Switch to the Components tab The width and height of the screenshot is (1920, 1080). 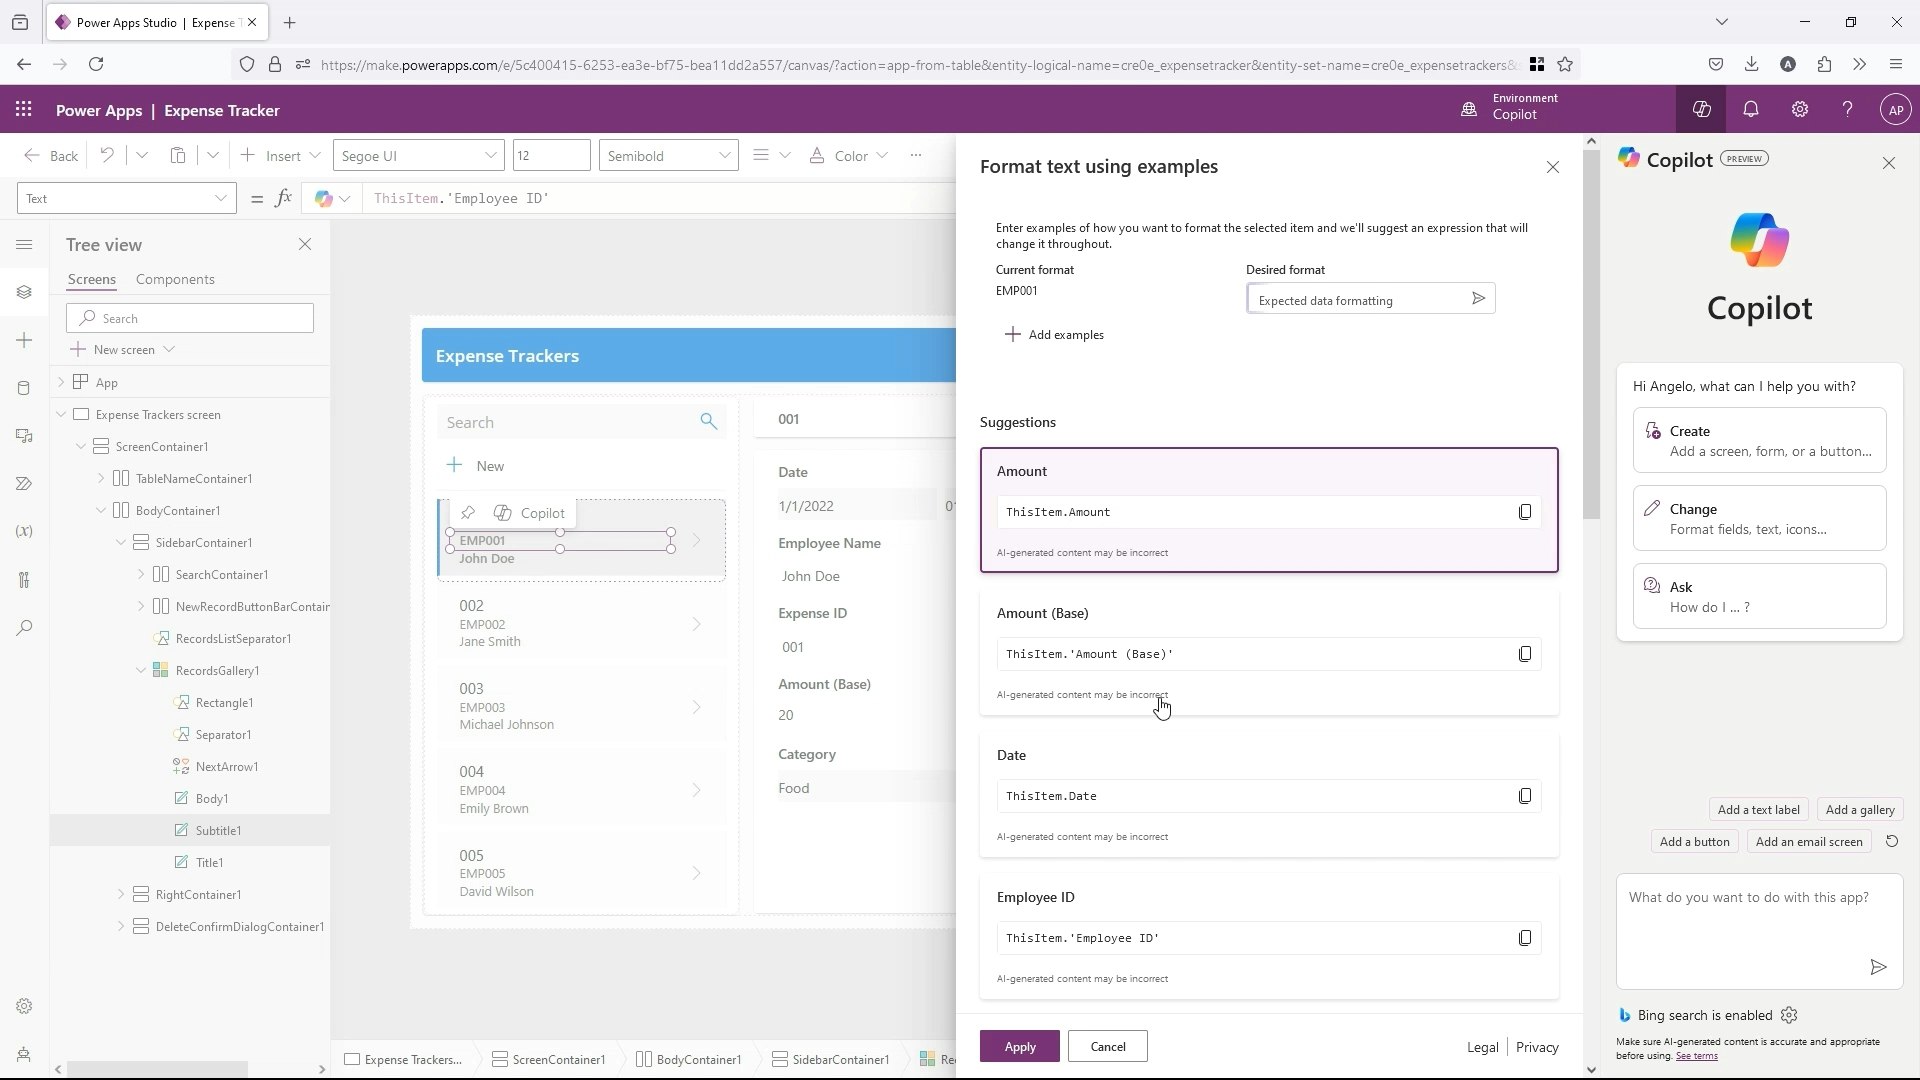175,279
